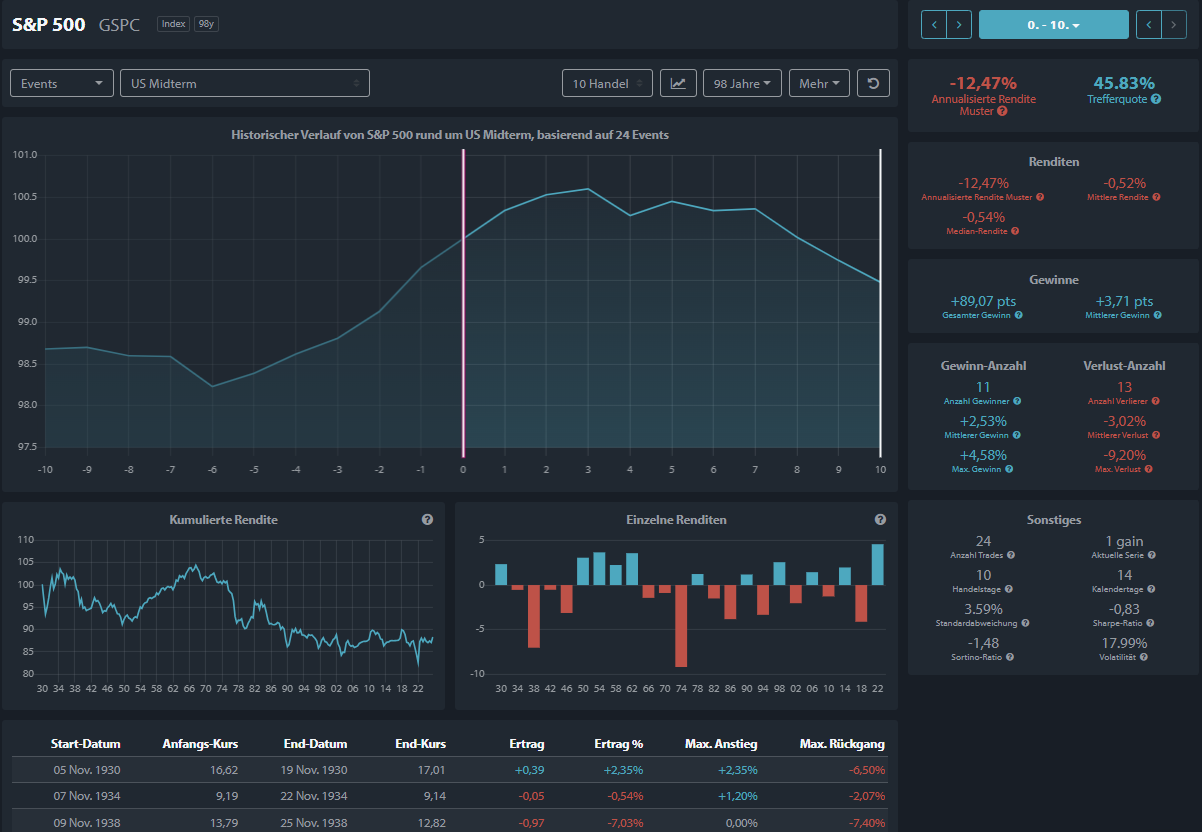Open help icon for Max. Gewinn
The image size is (1202, 832).
click(1011, 469)
